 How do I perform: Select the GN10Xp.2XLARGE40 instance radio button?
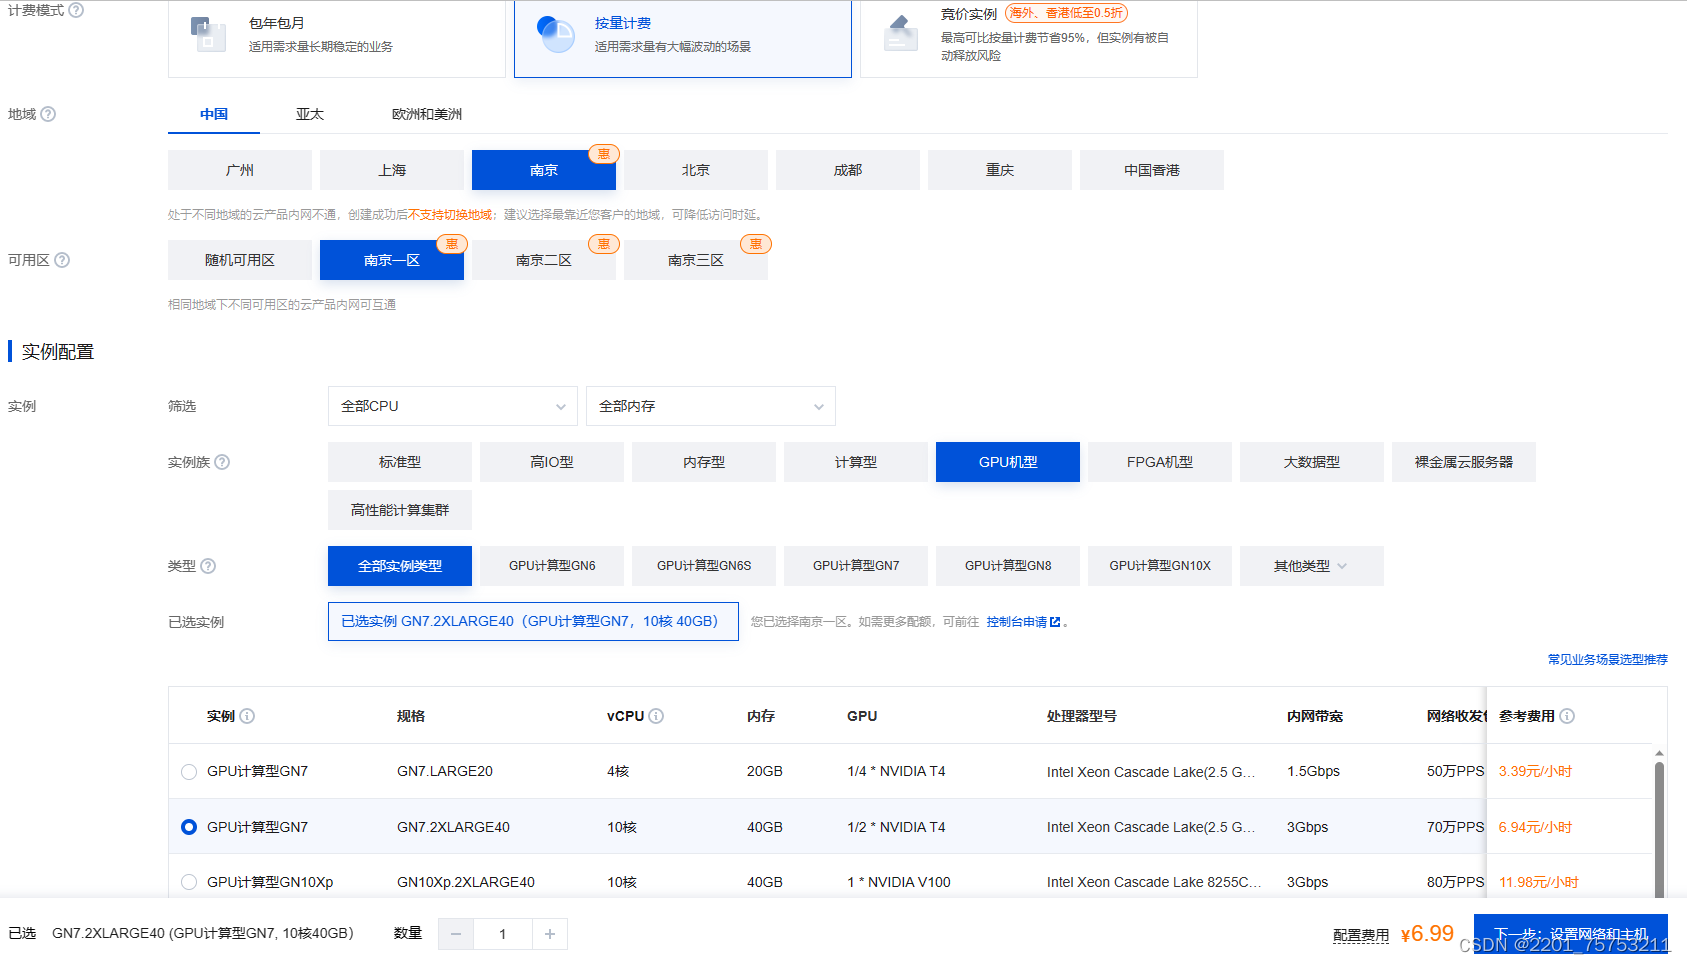point(189,882)
